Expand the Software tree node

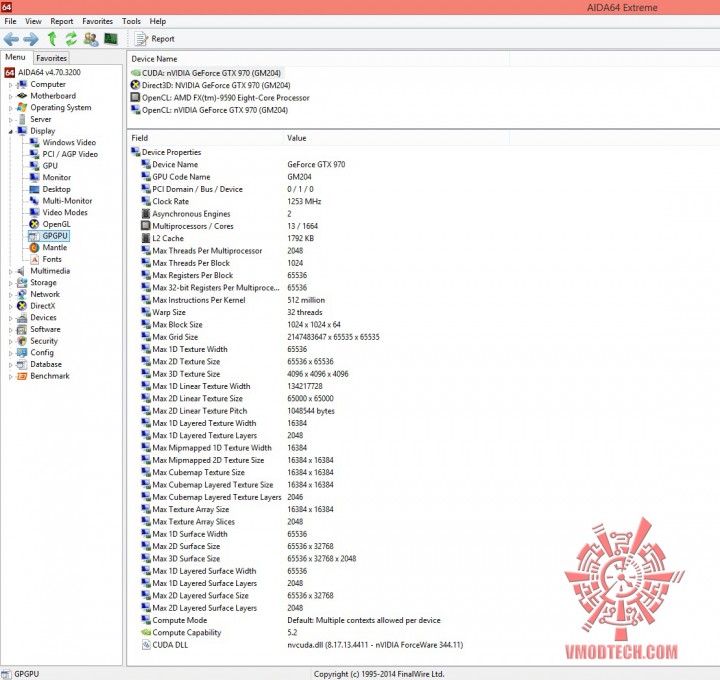10,330
